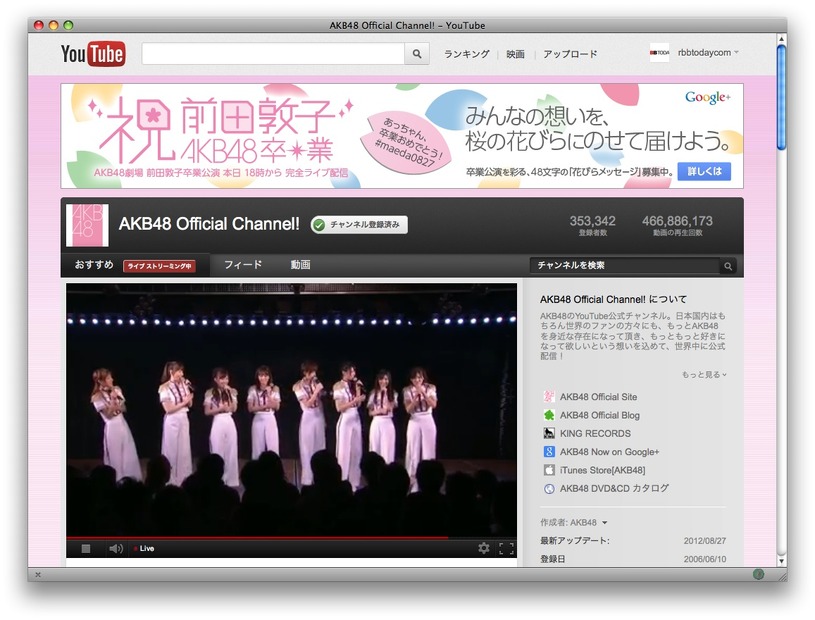815x620 pixels.
Task: Open アップロード in the top navigation
Action: click(x=570, y=54)
